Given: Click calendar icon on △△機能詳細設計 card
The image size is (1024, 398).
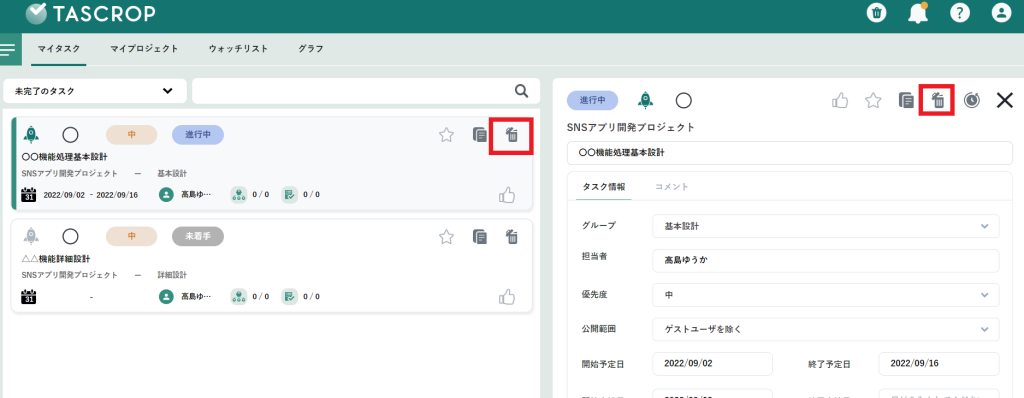Looking at the screenshot, I should (x=29, y=296).
